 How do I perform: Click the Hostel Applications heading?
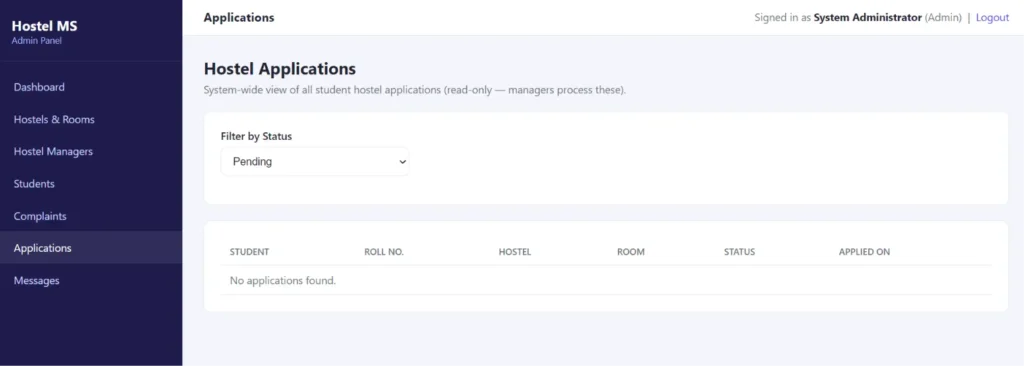pos(280,69)
